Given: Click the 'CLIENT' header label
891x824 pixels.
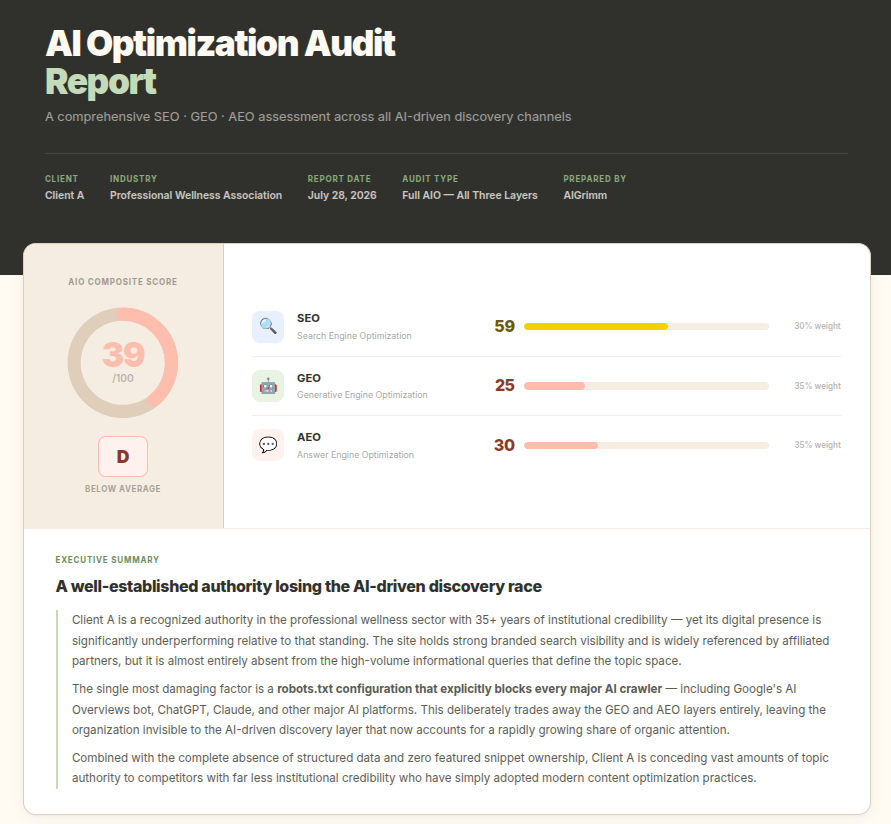Looking at the screenshot, I should coord(61,178).
